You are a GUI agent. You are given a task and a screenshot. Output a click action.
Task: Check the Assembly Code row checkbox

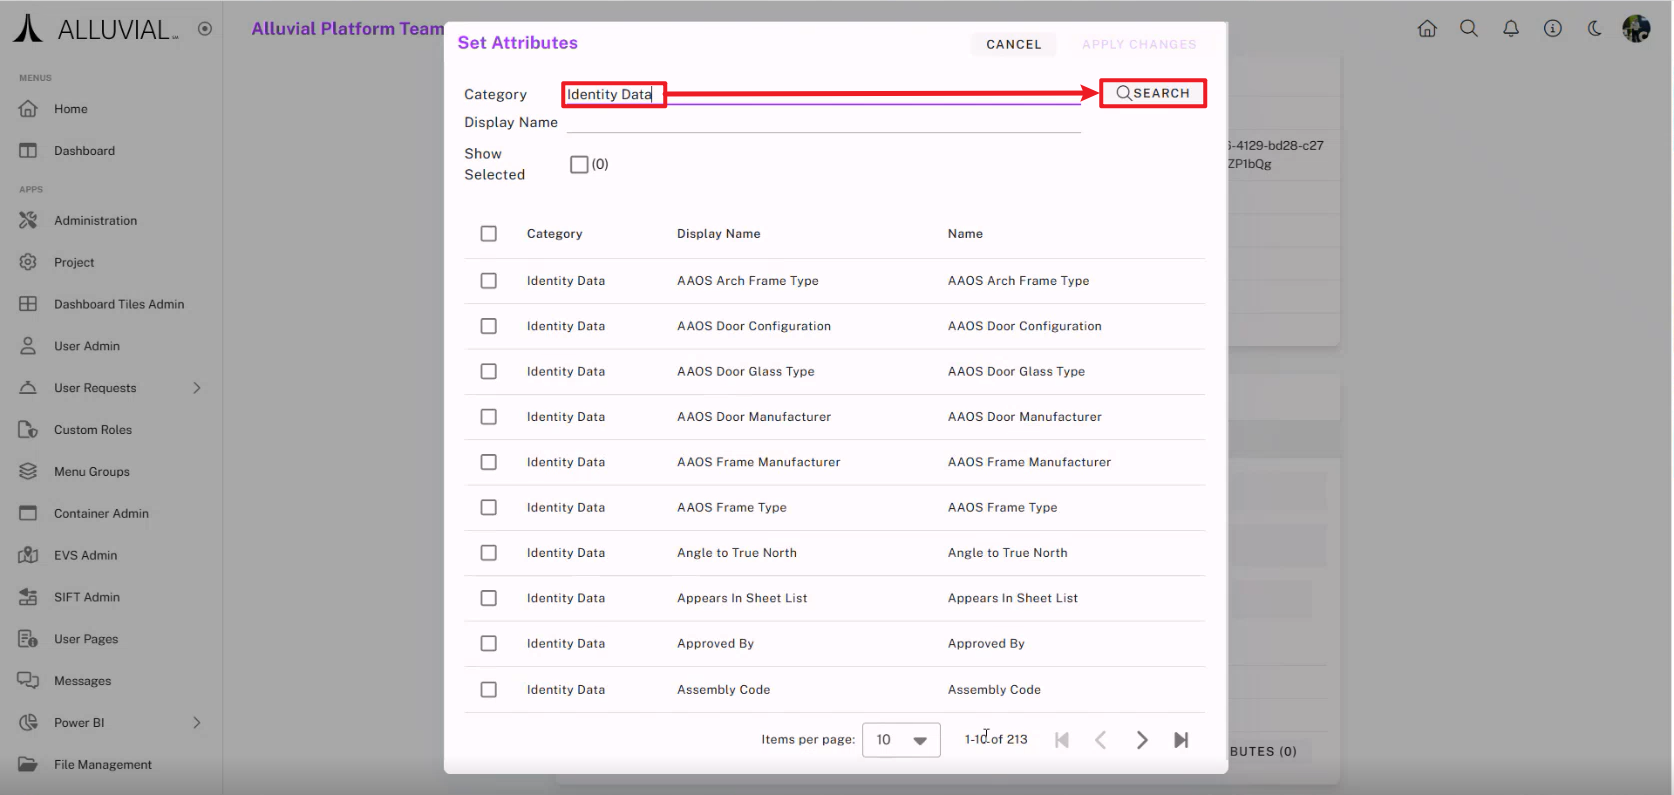(x=489, y=690)
